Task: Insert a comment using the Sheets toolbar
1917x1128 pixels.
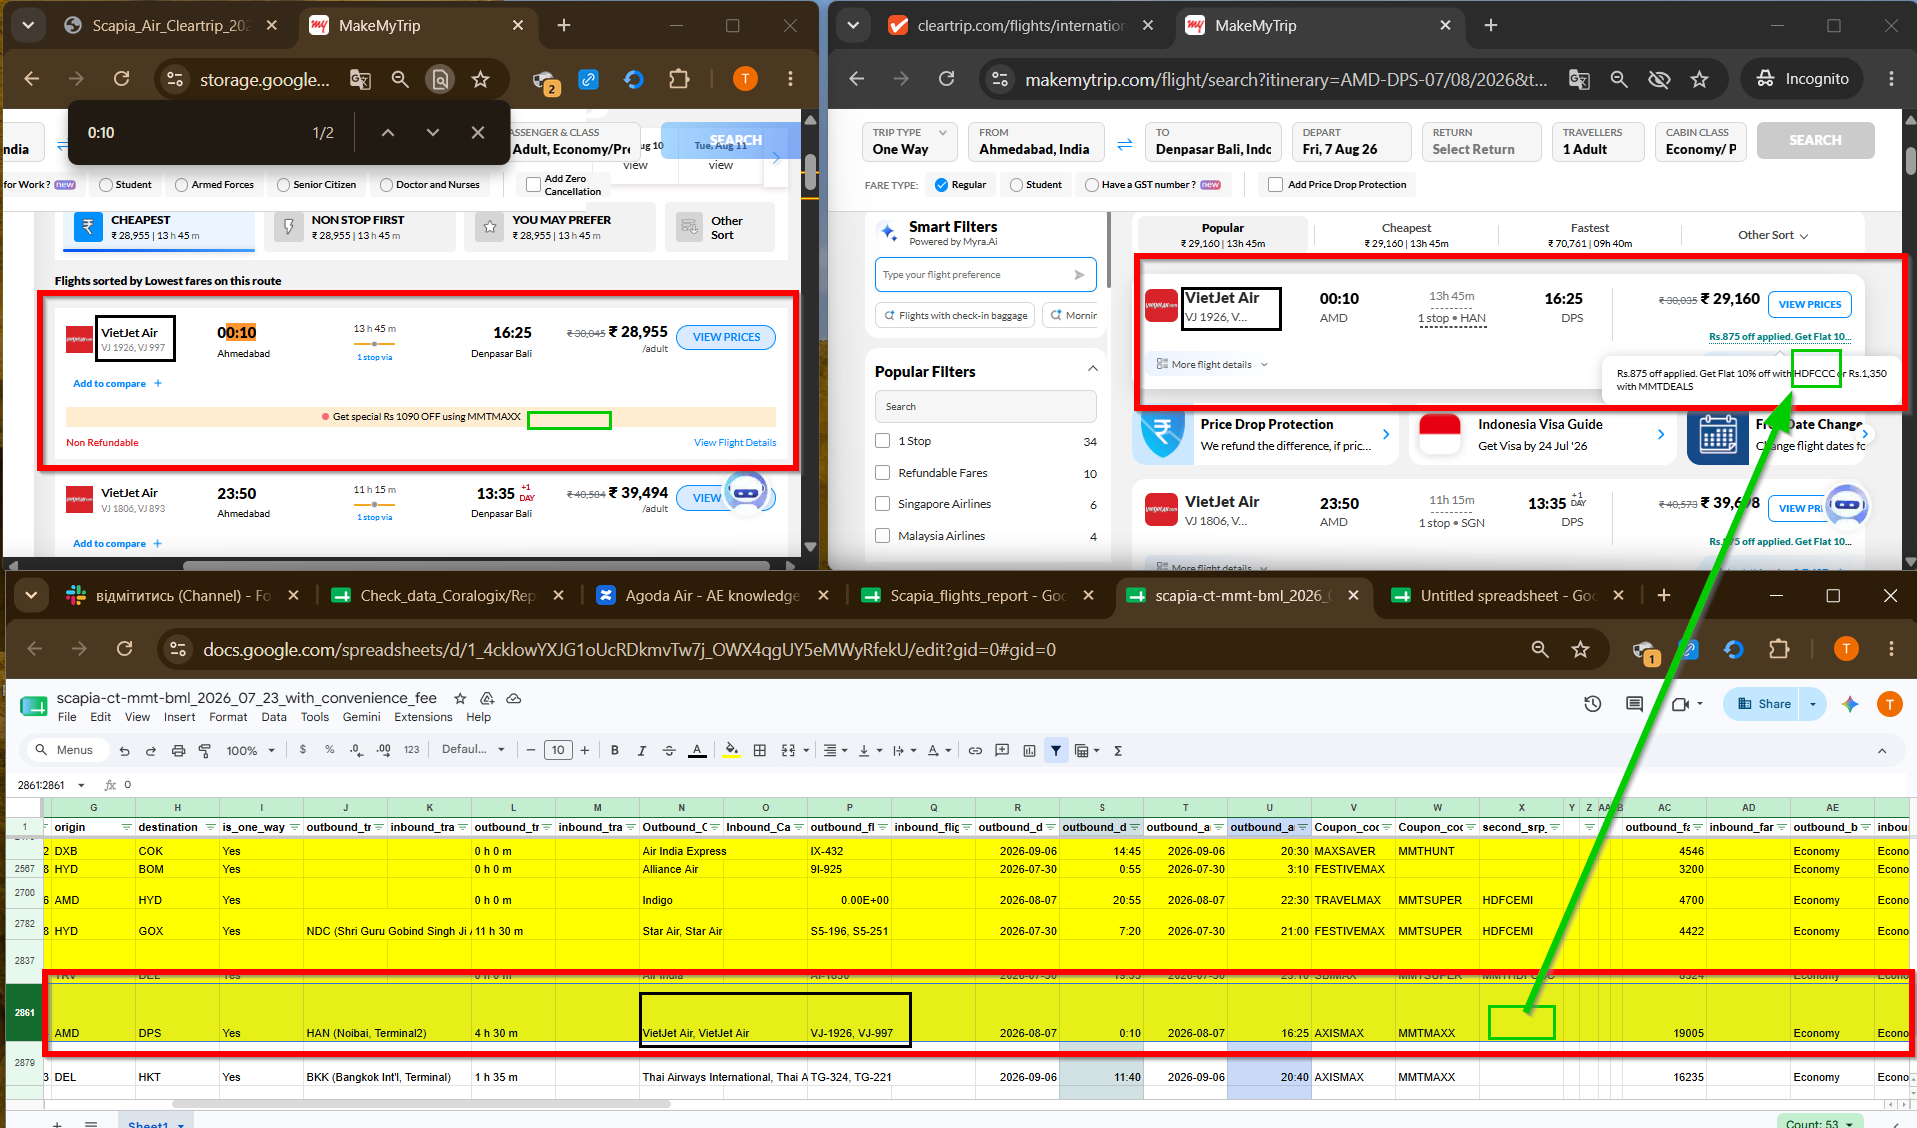Action: click(1002, 750)
